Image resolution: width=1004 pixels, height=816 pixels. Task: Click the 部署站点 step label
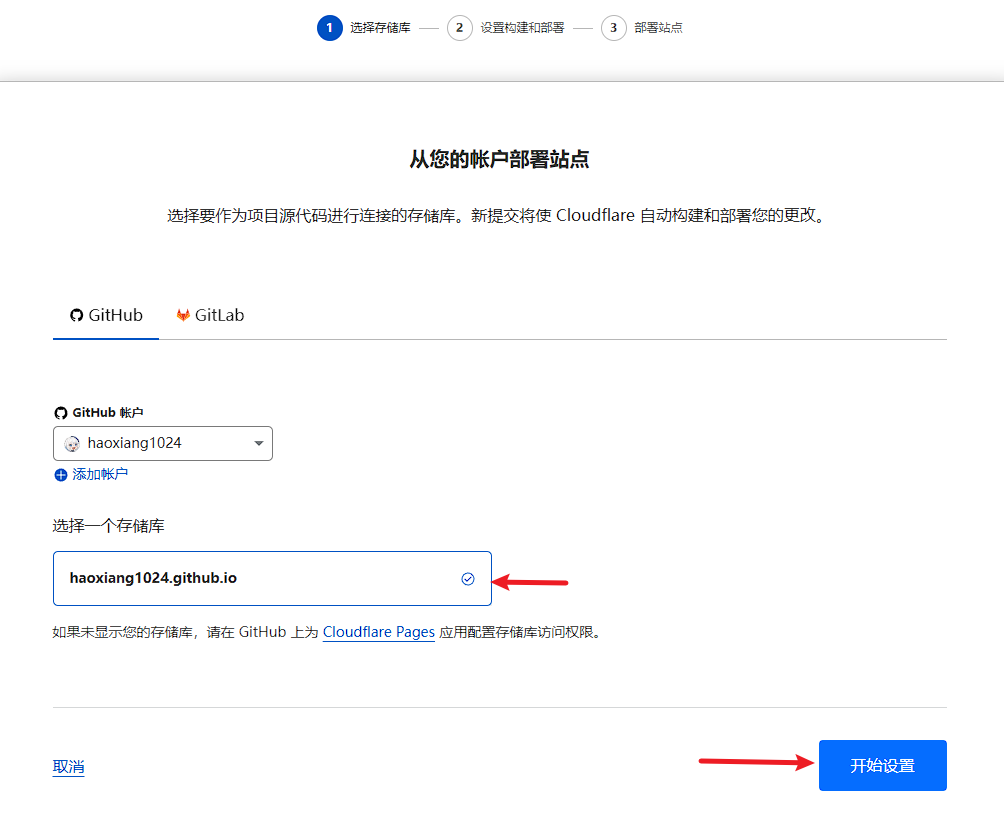tap(658, 28)
